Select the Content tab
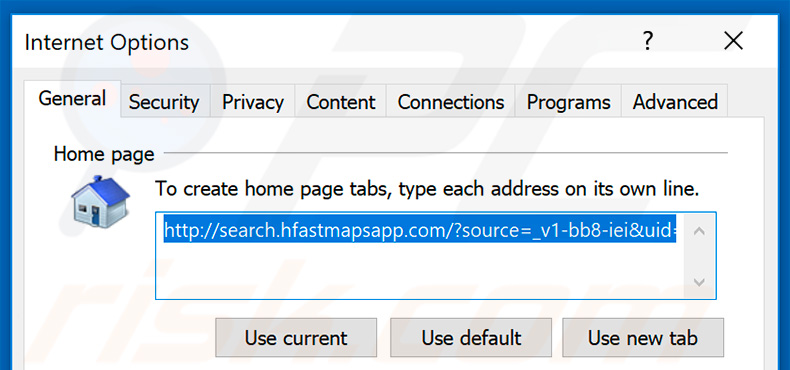The image size is (790, 370). (341, 102)
